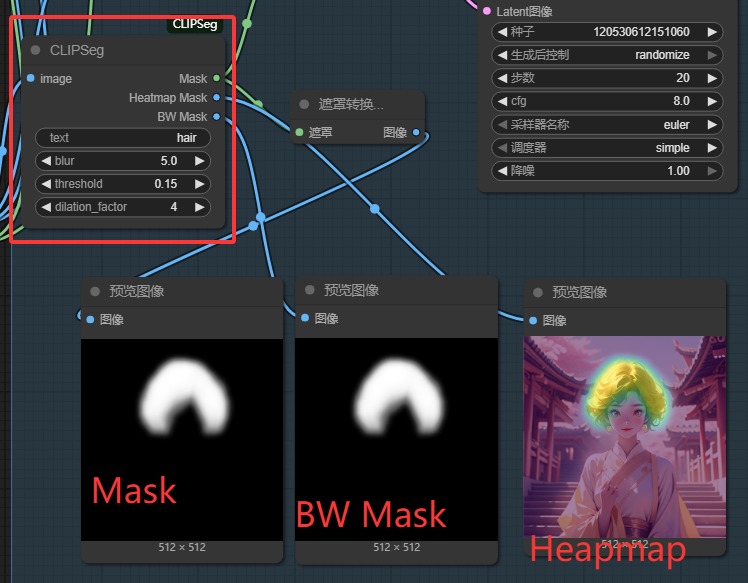The height and width of the screenshot is (583, 748).
Task: Open the 采样器名称 euler dropdown
Action: tap(607, 125)
